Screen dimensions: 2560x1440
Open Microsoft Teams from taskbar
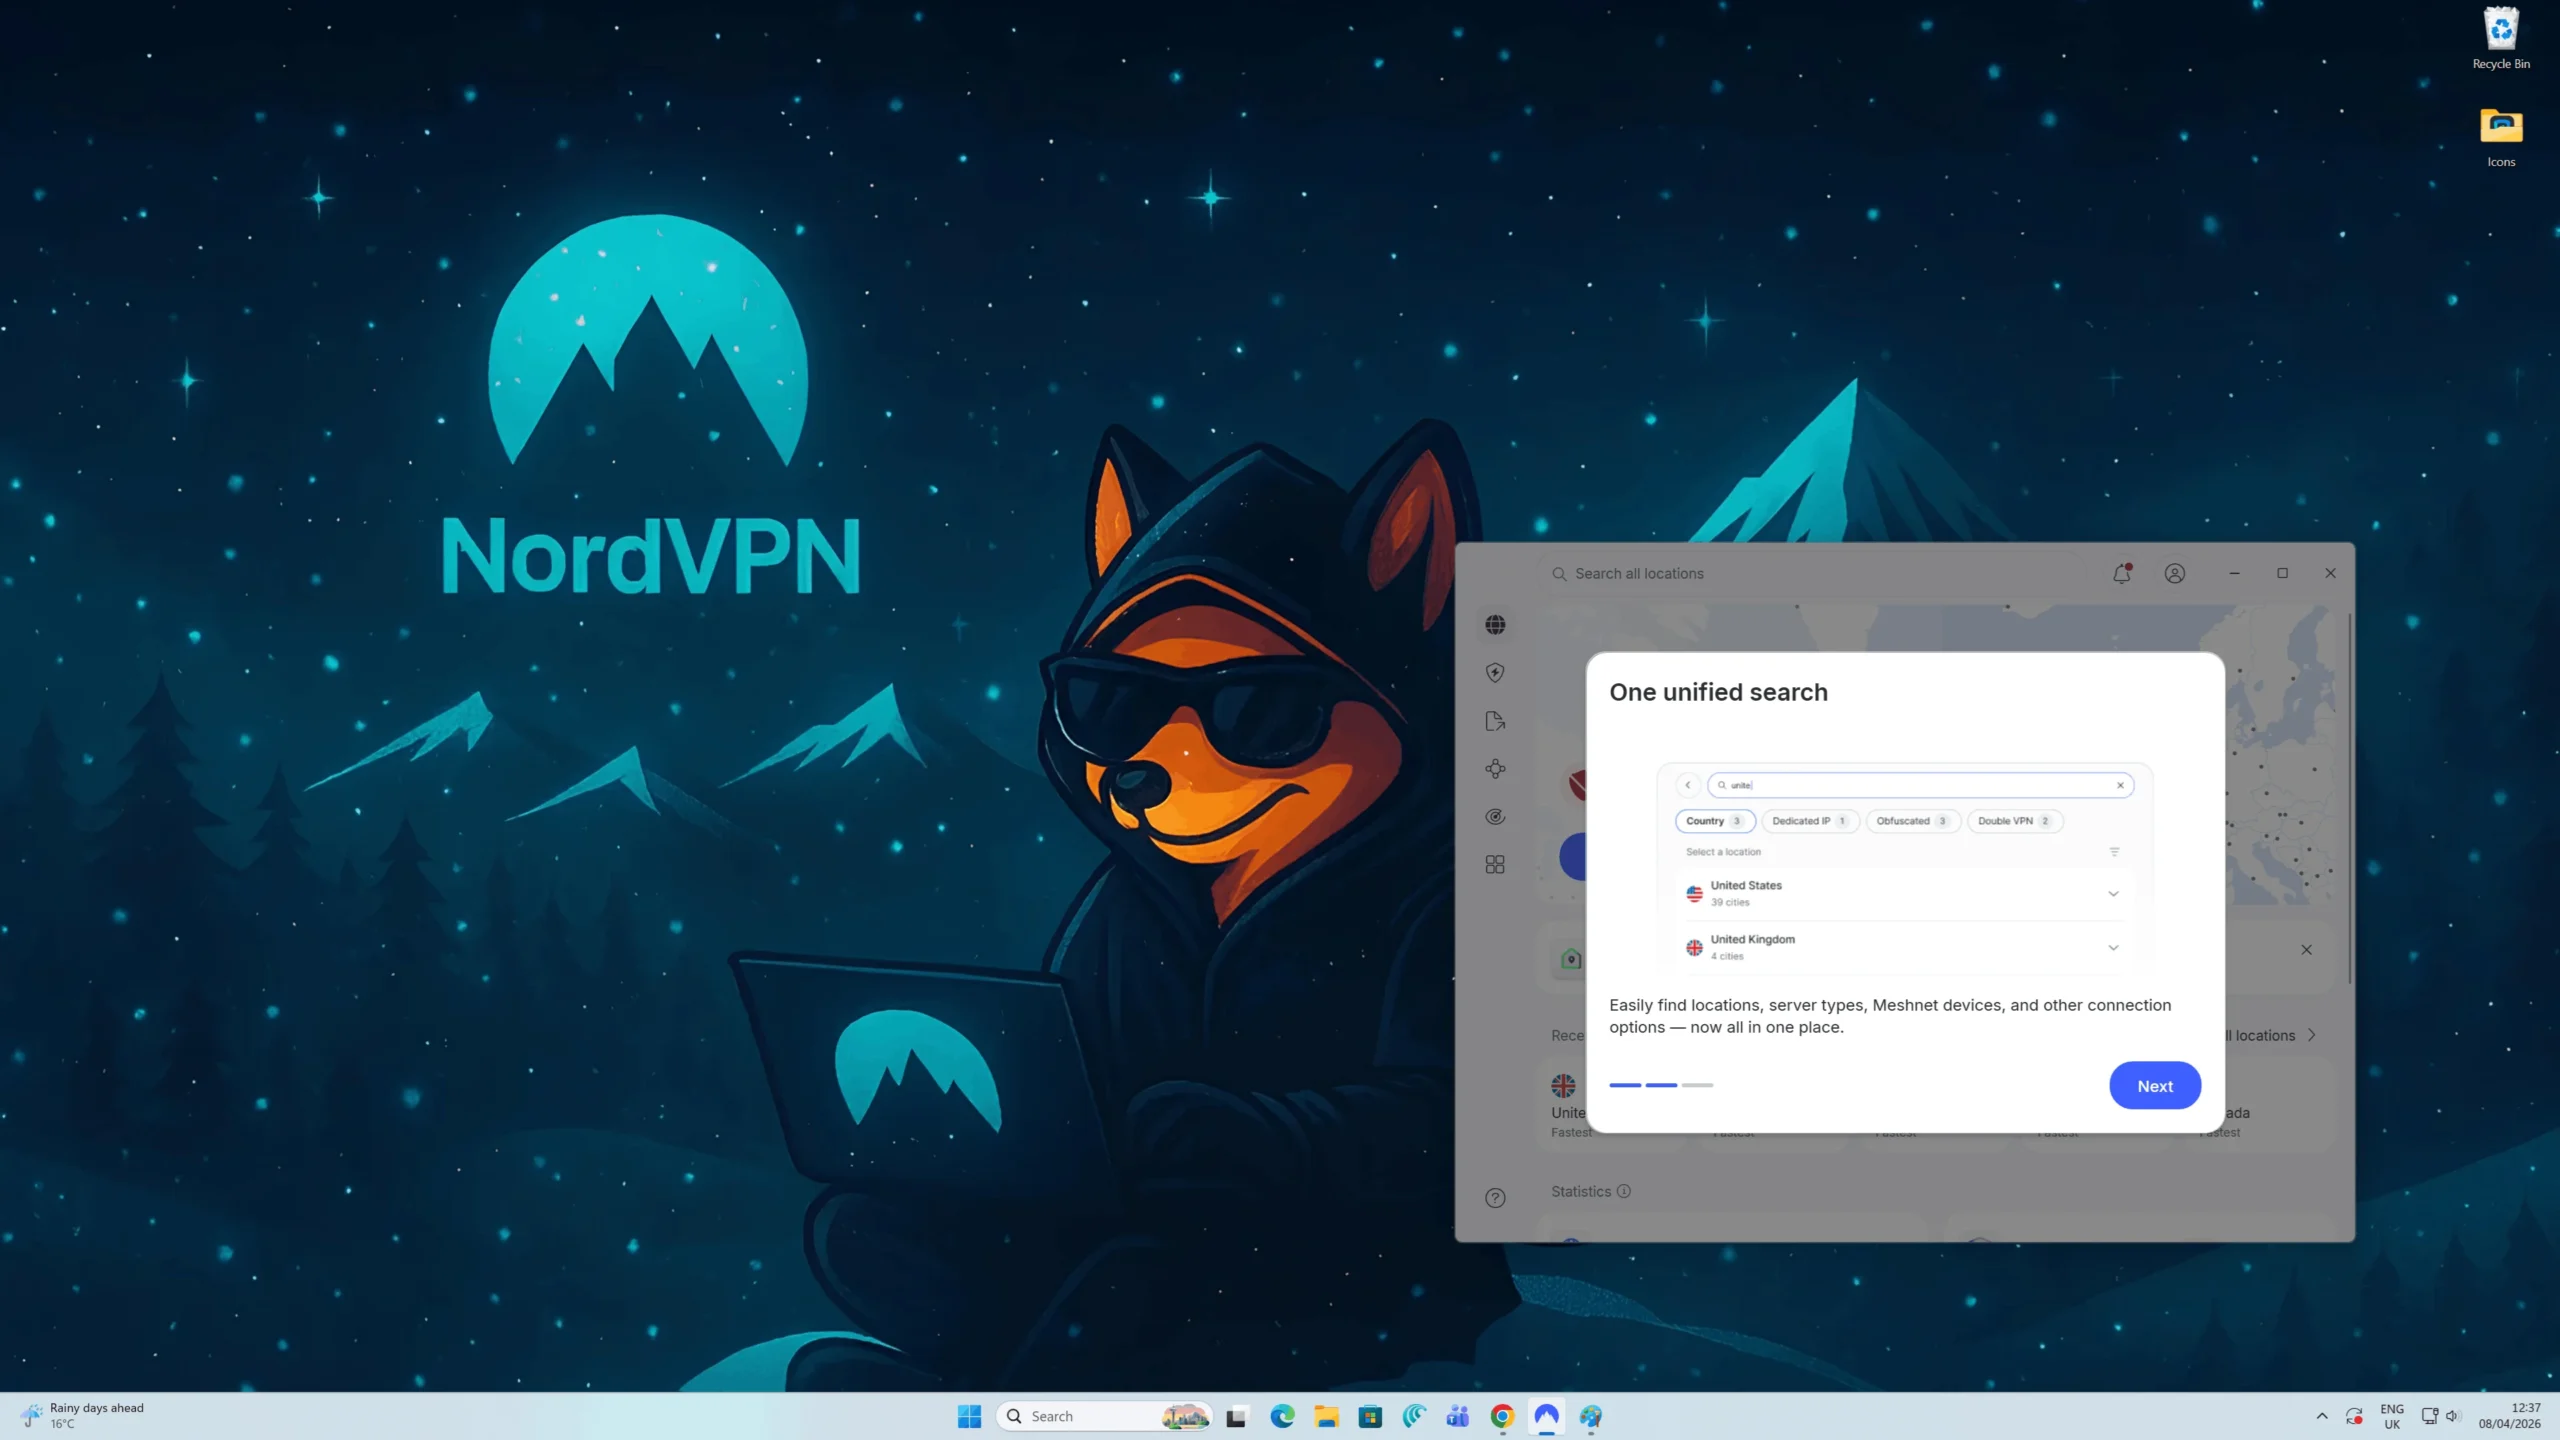[x=1458, y=1416]
